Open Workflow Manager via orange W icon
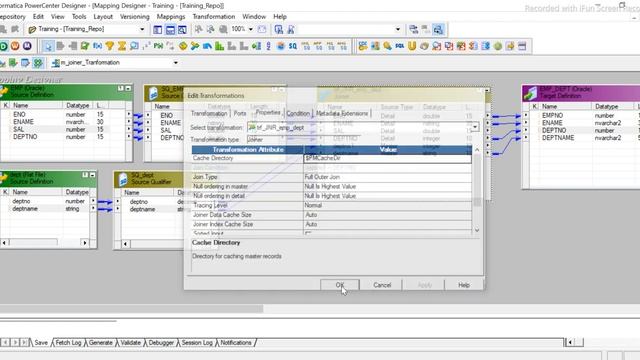The width and height of the screenshot is (640, 360). pyautogui.click(x=15, y=46)
